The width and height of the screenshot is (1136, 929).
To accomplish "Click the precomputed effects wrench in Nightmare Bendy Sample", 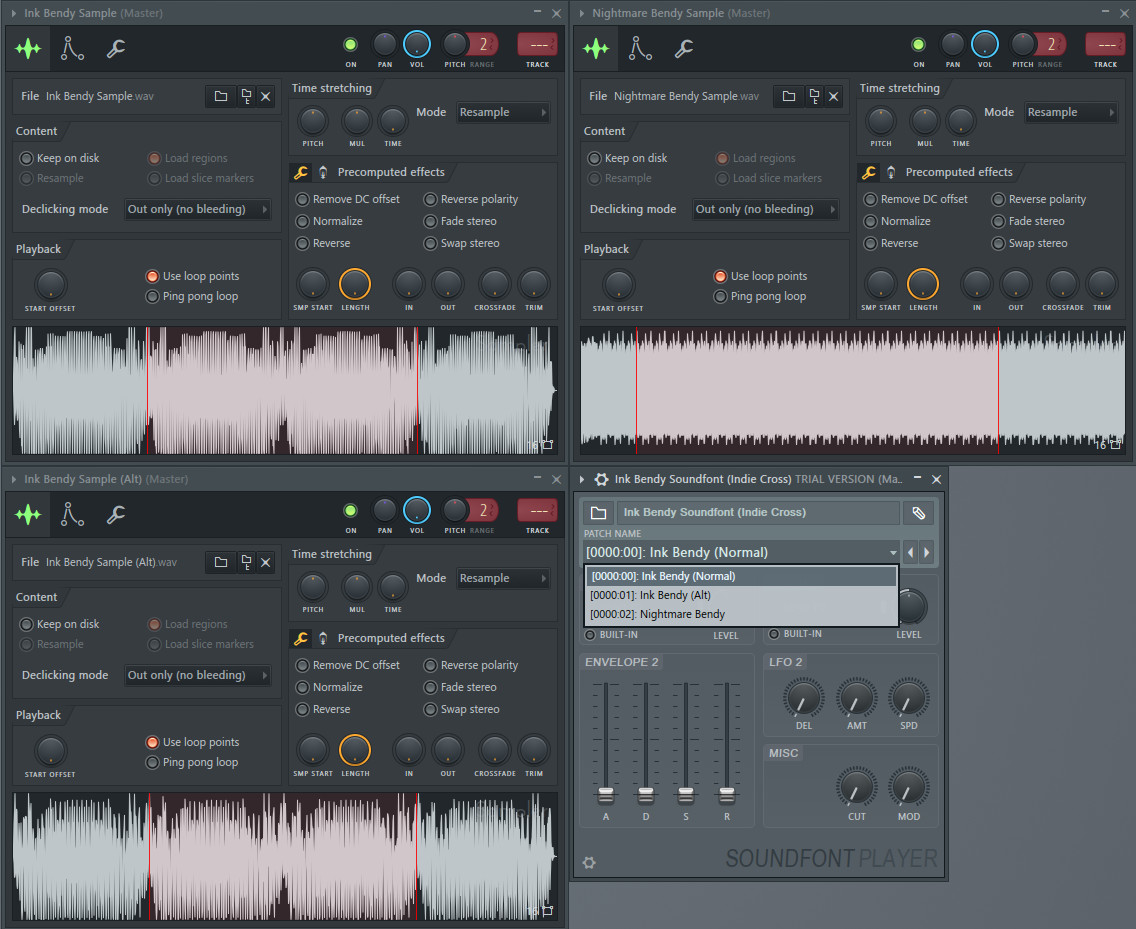I will click(x=868, y=172).
